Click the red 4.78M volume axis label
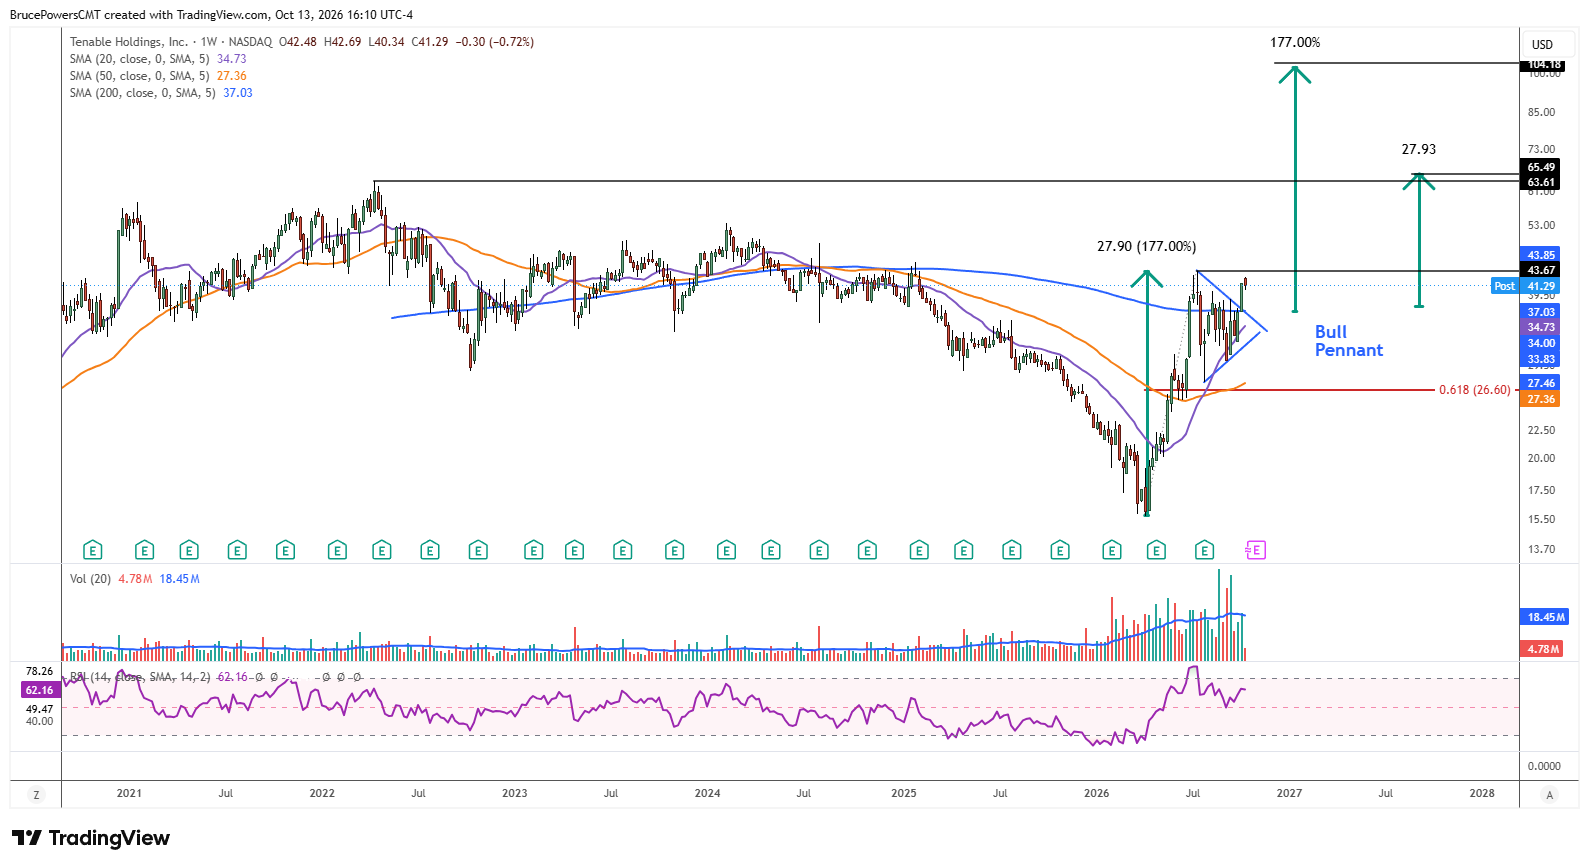This screenshot has width=1589, height=868. tap(1543, 649)
